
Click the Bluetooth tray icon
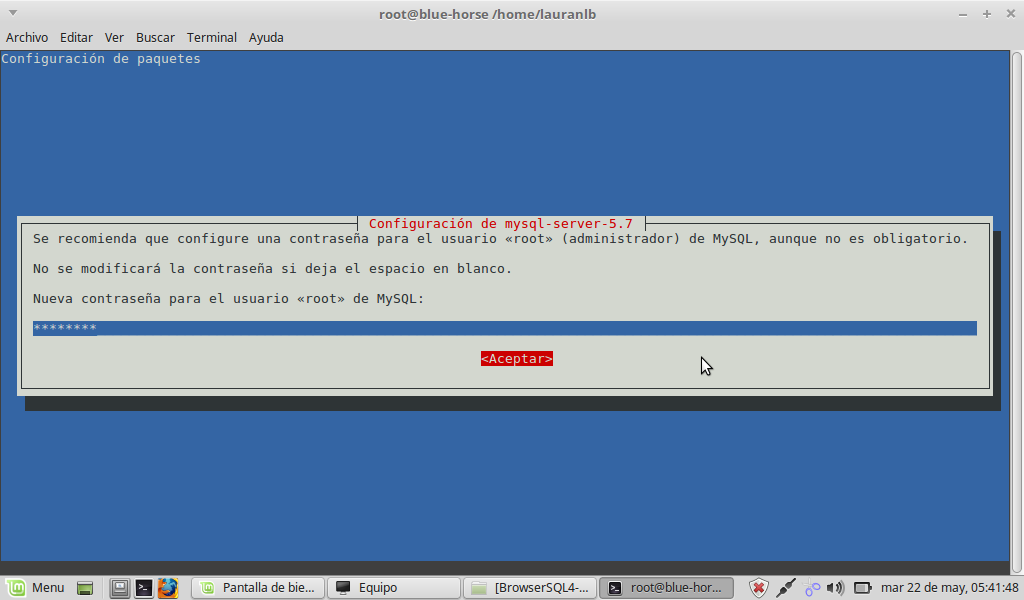click(812, 588)
